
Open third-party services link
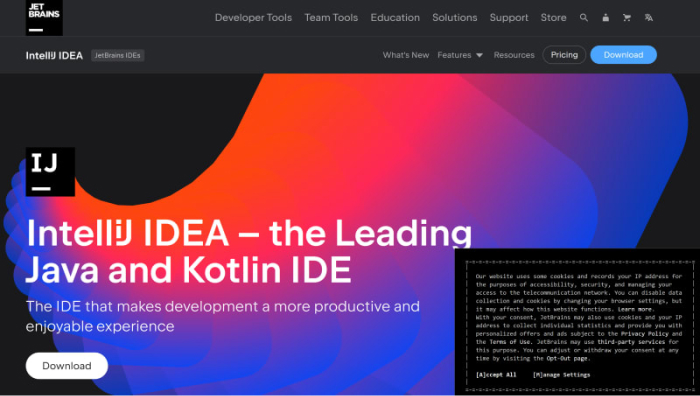[x=631, y=342]
